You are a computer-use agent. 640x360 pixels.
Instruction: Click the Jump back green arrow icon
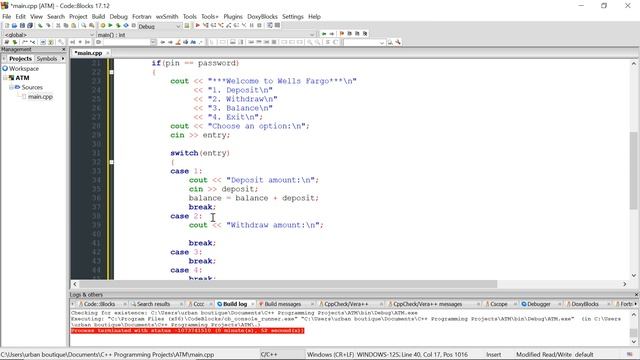pos(324,34)
